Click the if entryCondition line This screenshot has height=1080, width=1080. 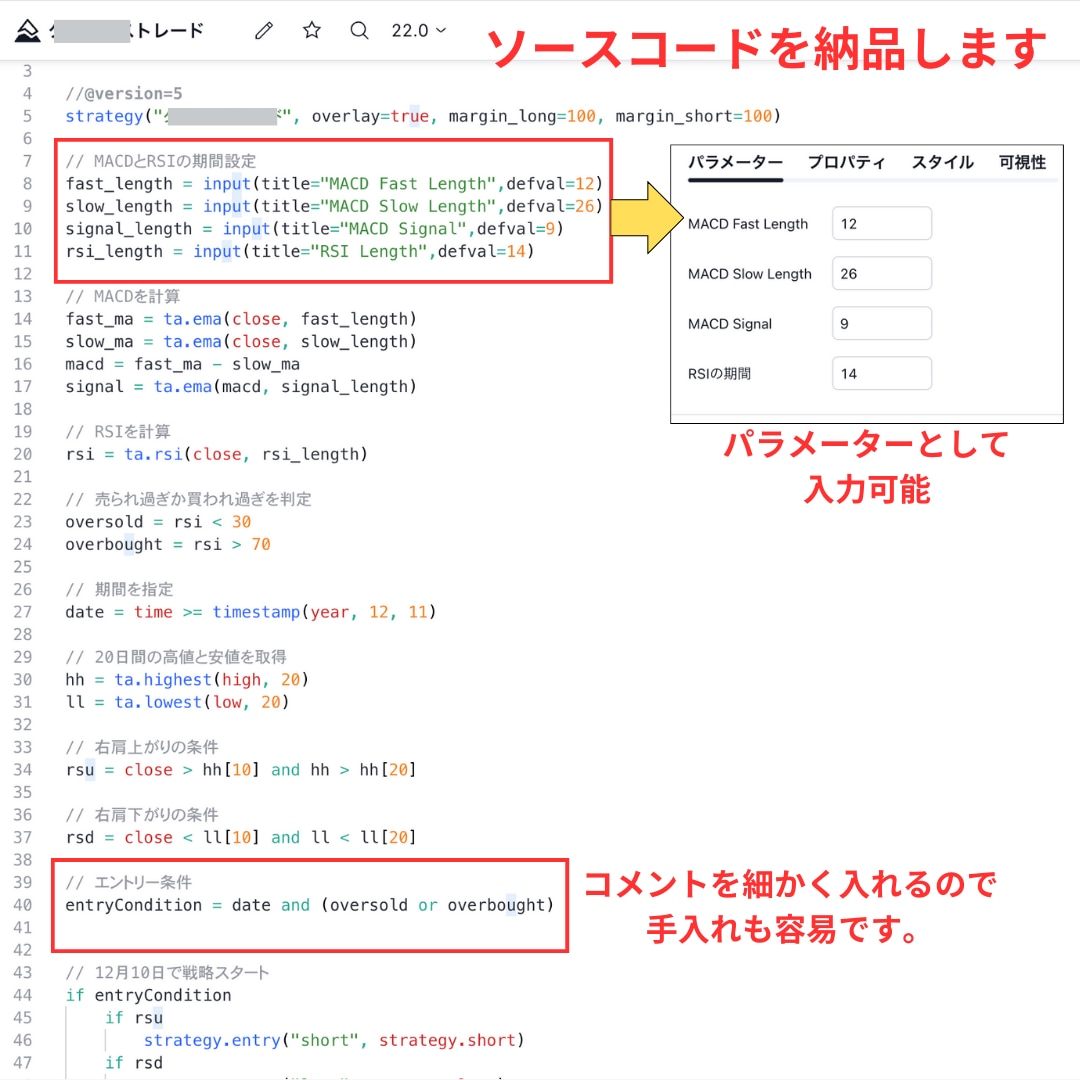[148, 995]
